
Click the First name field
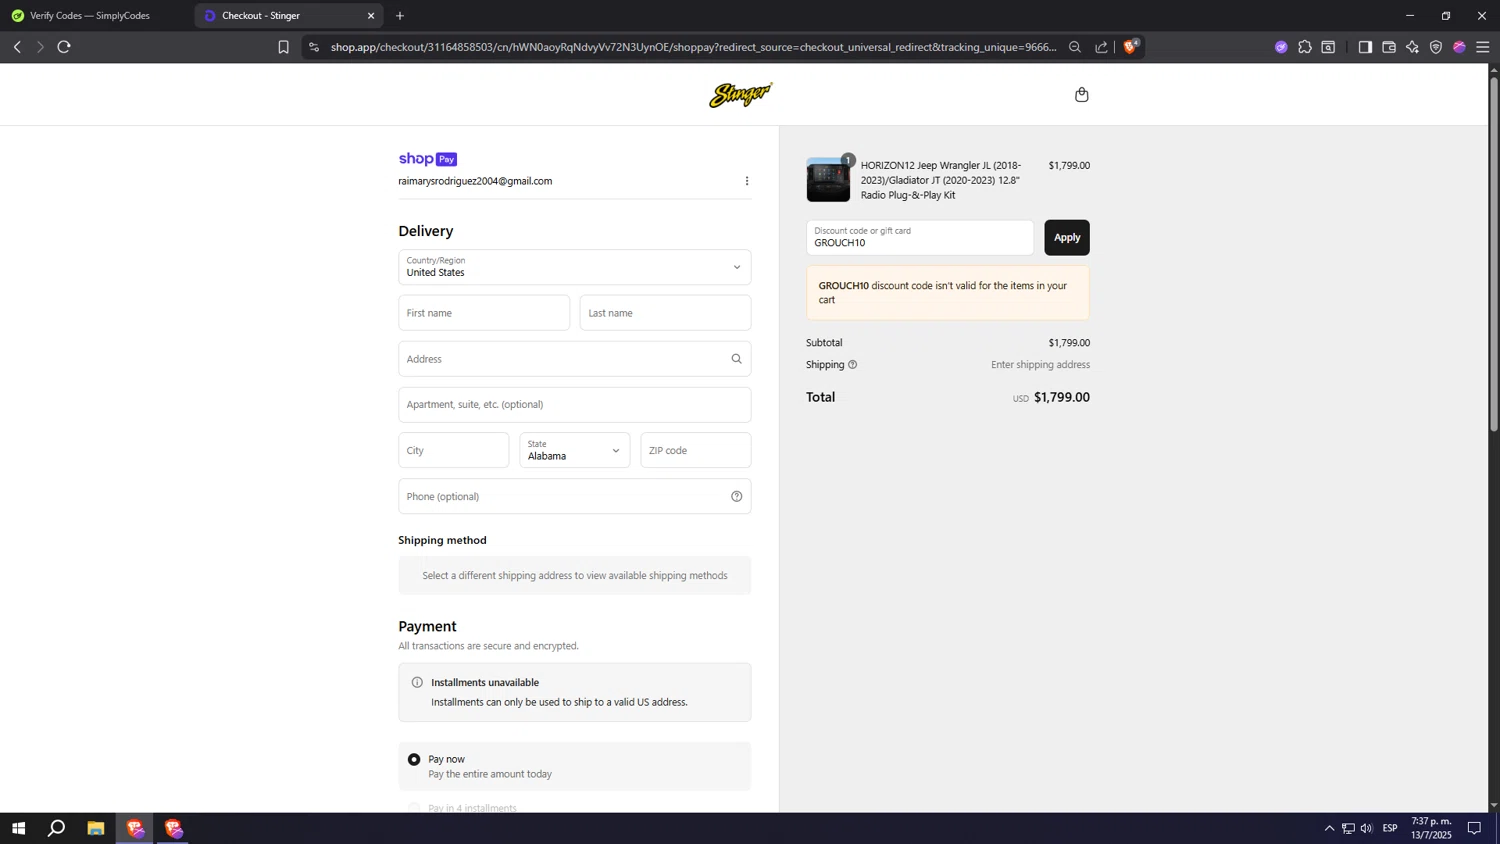(x=484, y=313)
